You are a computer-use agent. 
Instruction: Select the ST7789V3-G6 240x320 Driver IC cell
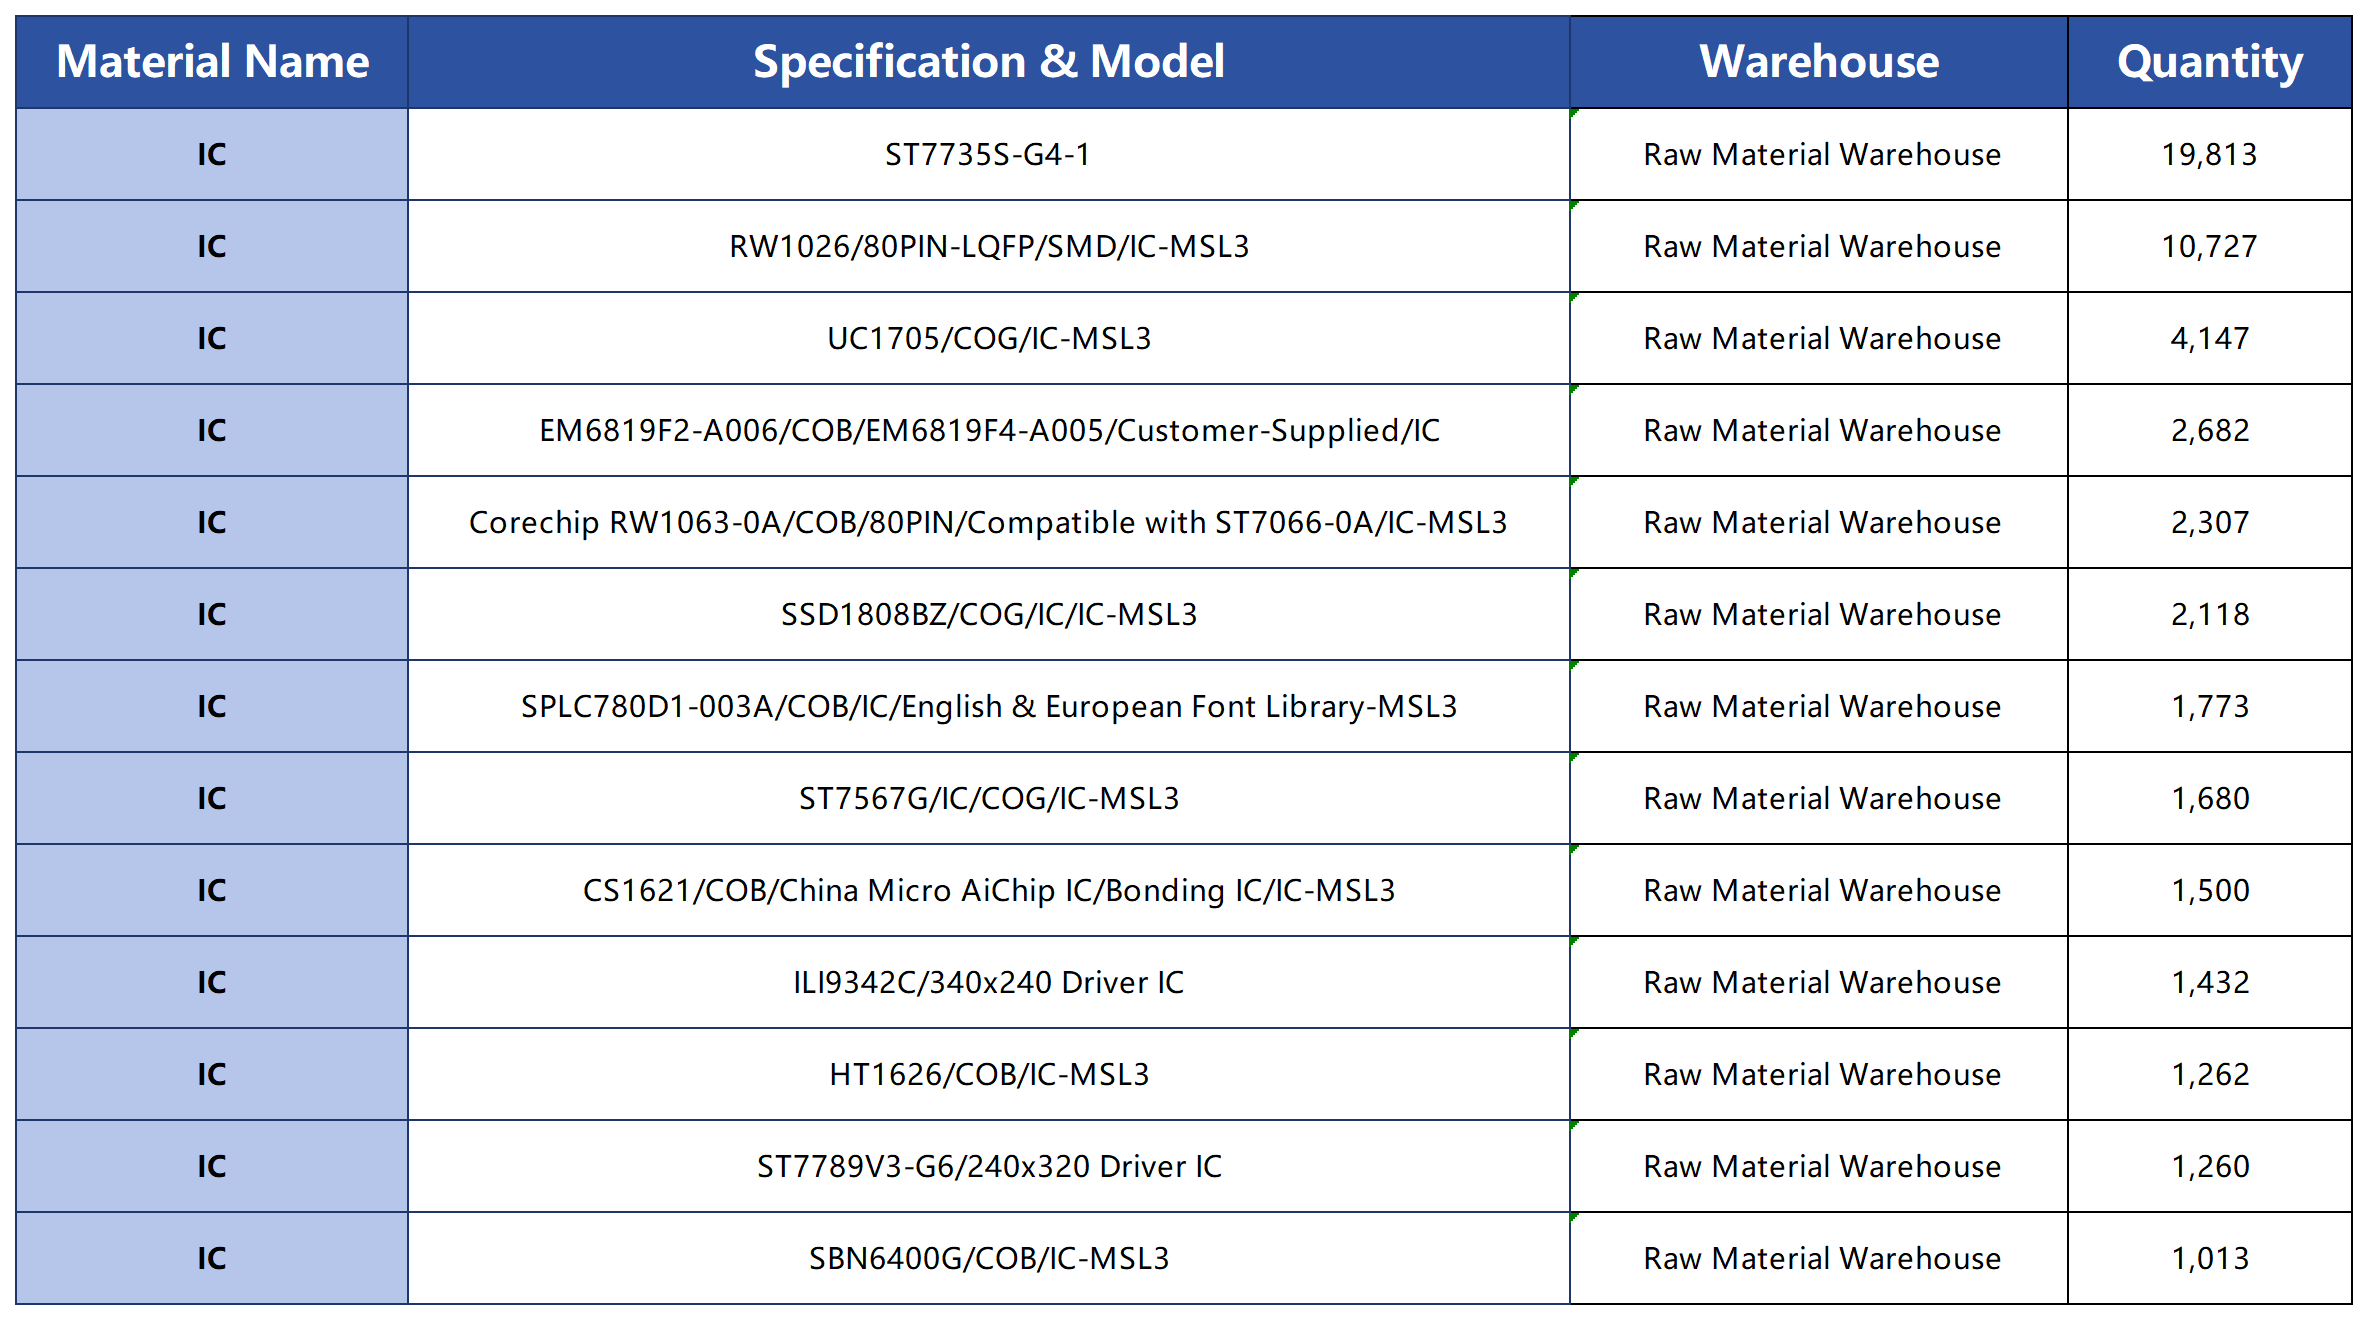[x=988, y=1166]
